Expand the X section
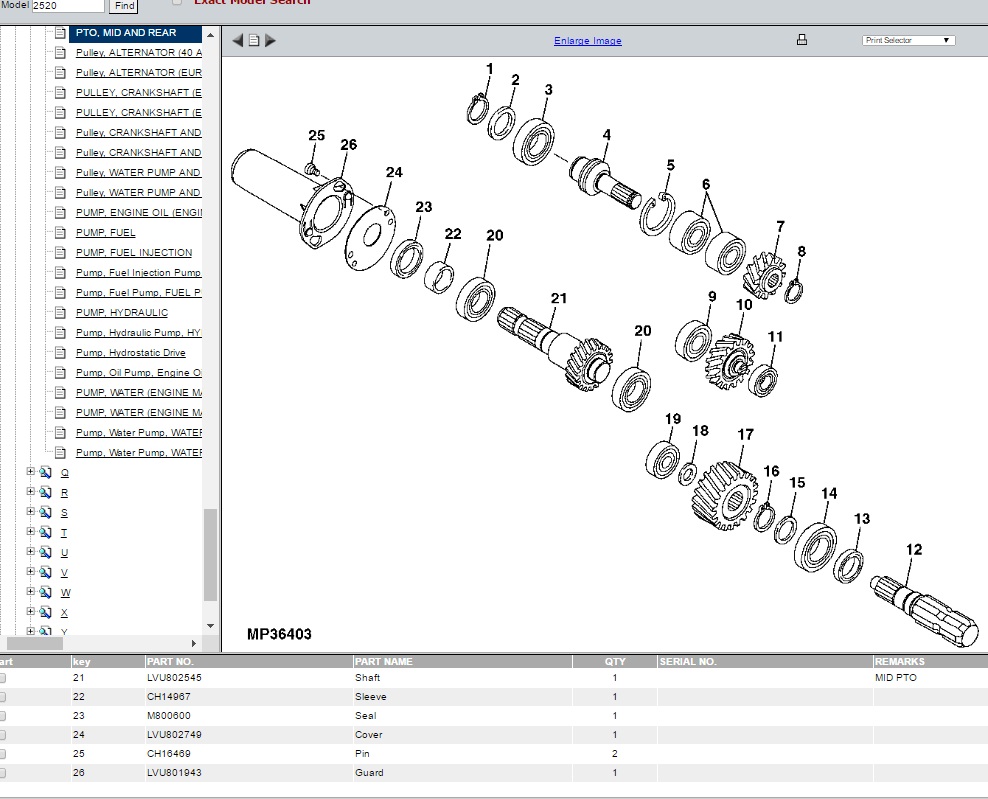The image size is (988, 799). 30,611
